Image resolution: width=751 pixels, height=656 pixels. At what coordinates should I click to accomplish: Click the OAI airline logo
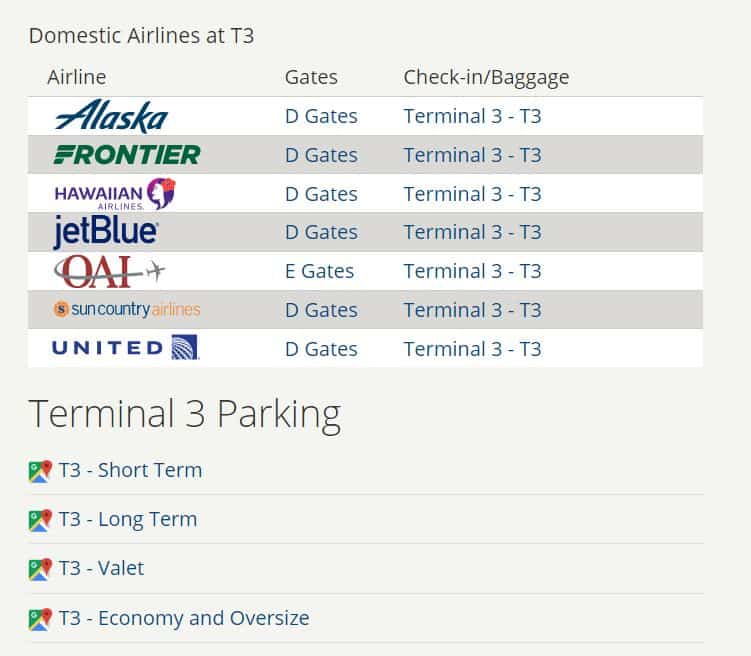tap(109, 271)
